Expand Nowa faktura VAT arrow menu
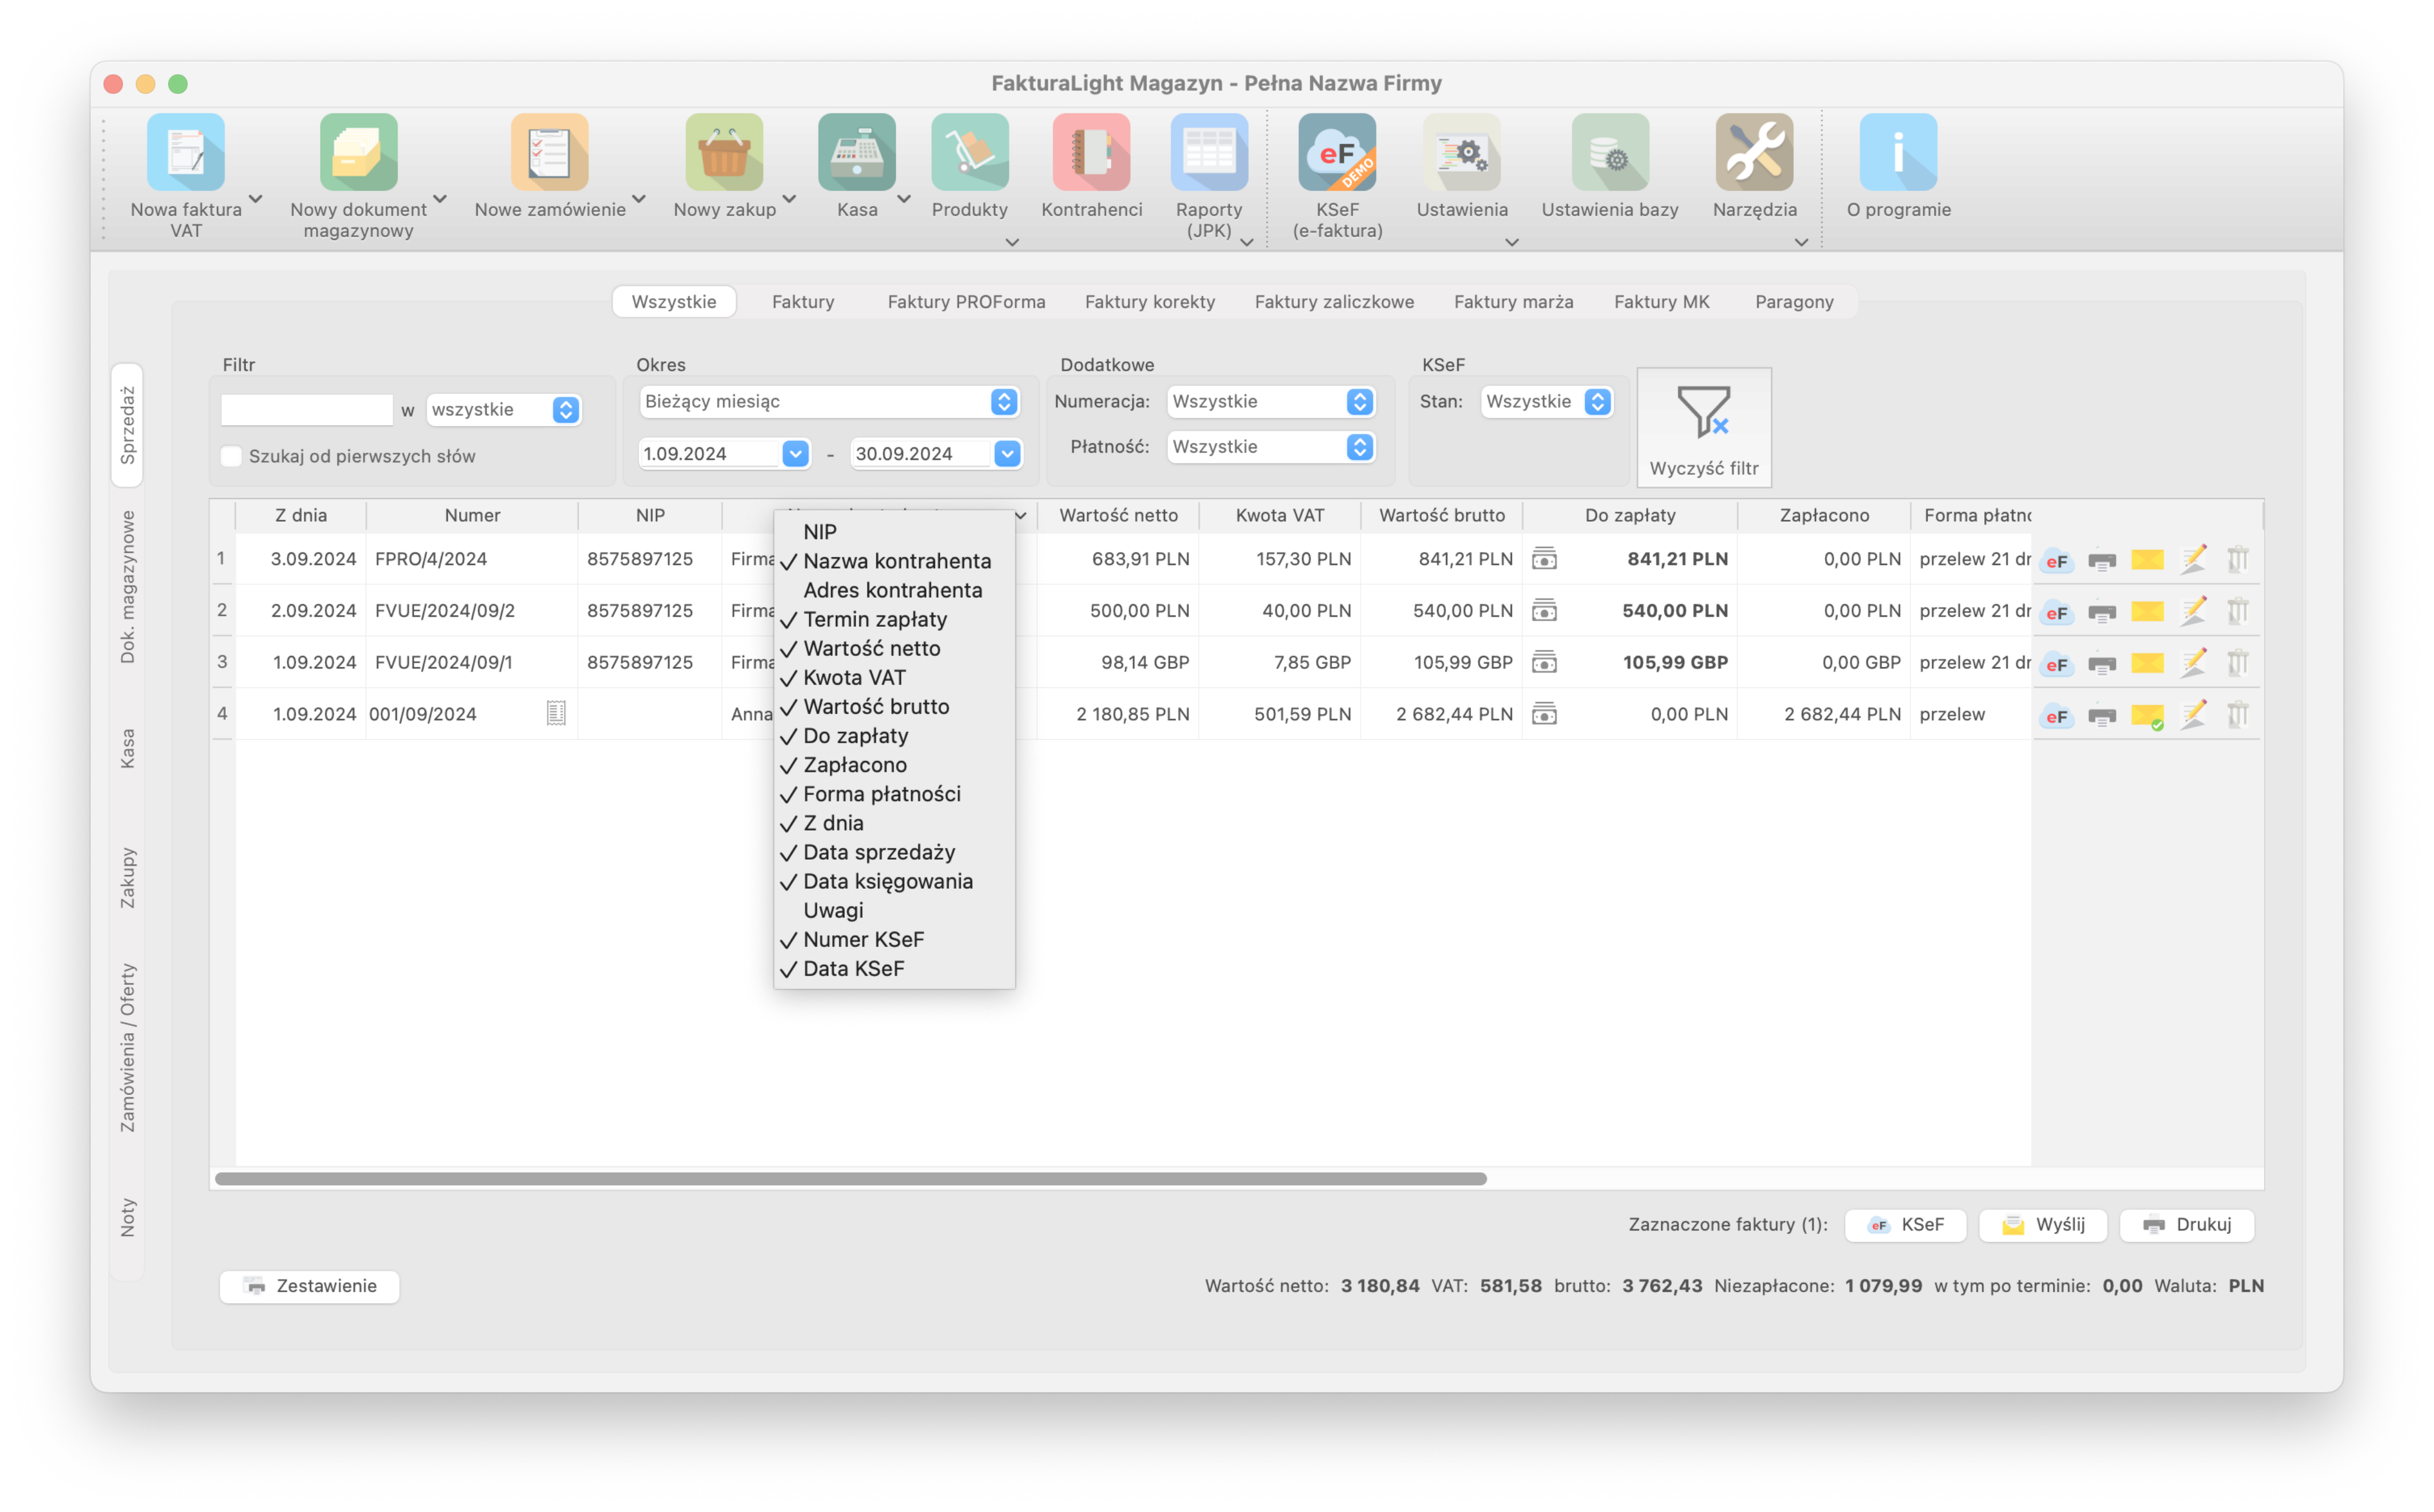This screenshot has width=2434, height=1512. [x=256, y=198]
